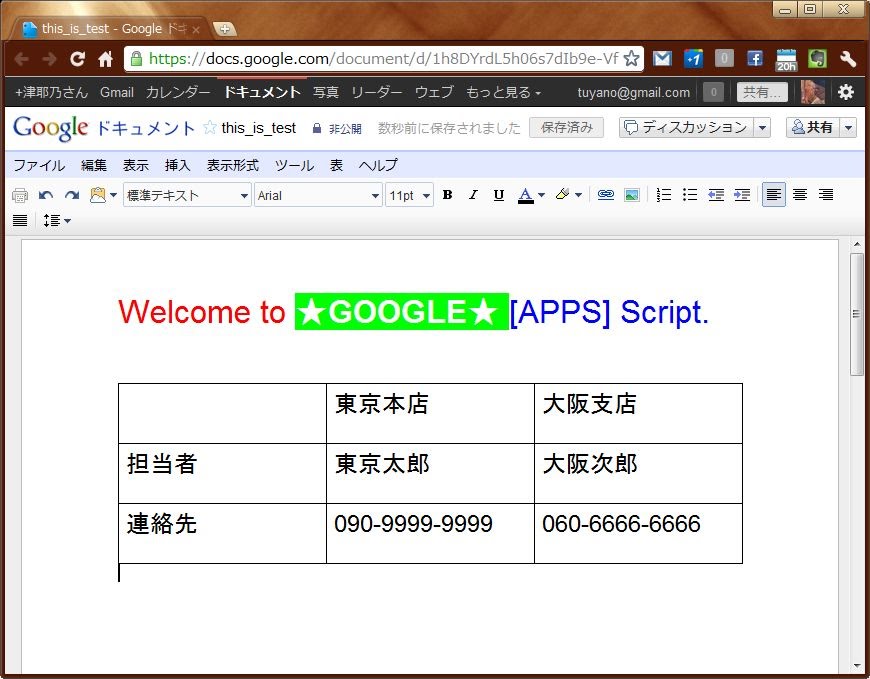Toggle underline formatting
The height and width of the screenshot is (679, 870).
[x=498, y=195]
